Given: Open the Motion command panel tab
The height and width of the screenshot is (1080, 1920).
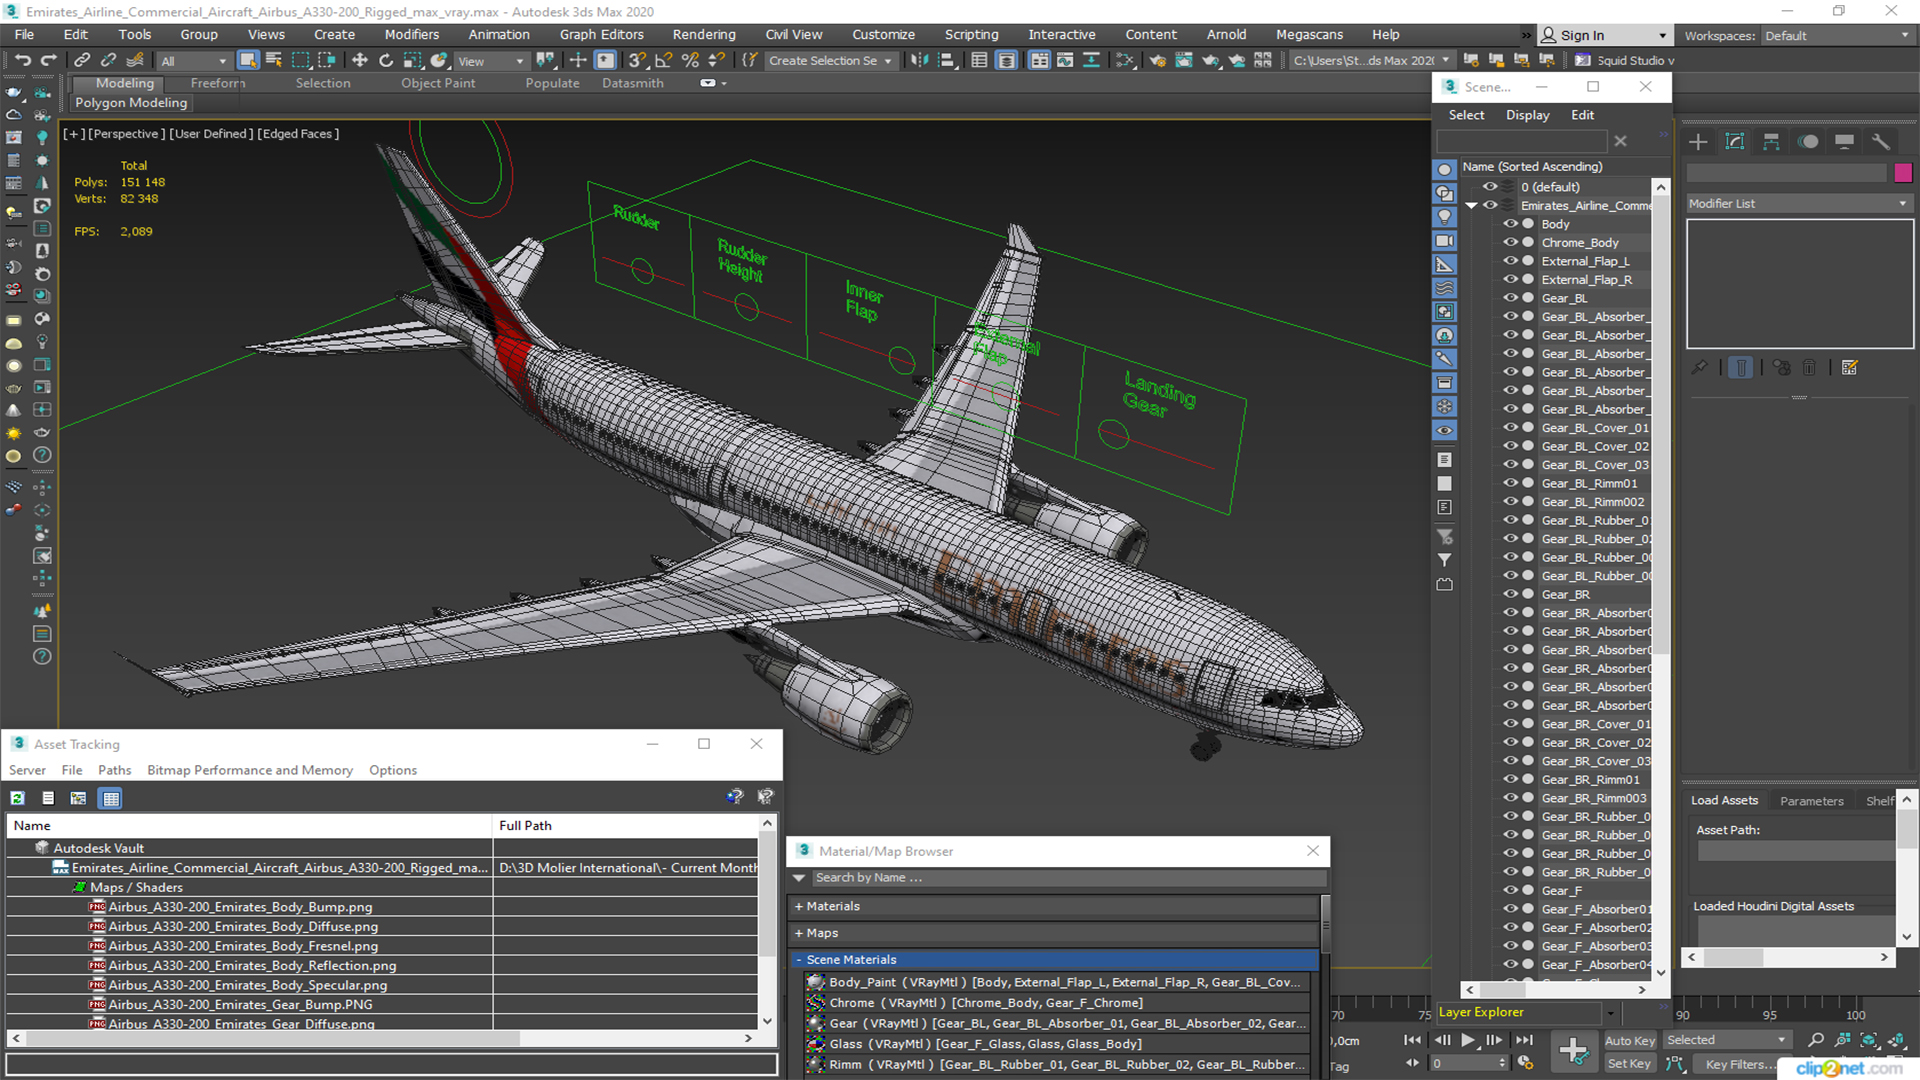Looking at the screenshot, I should point(1808,142).
